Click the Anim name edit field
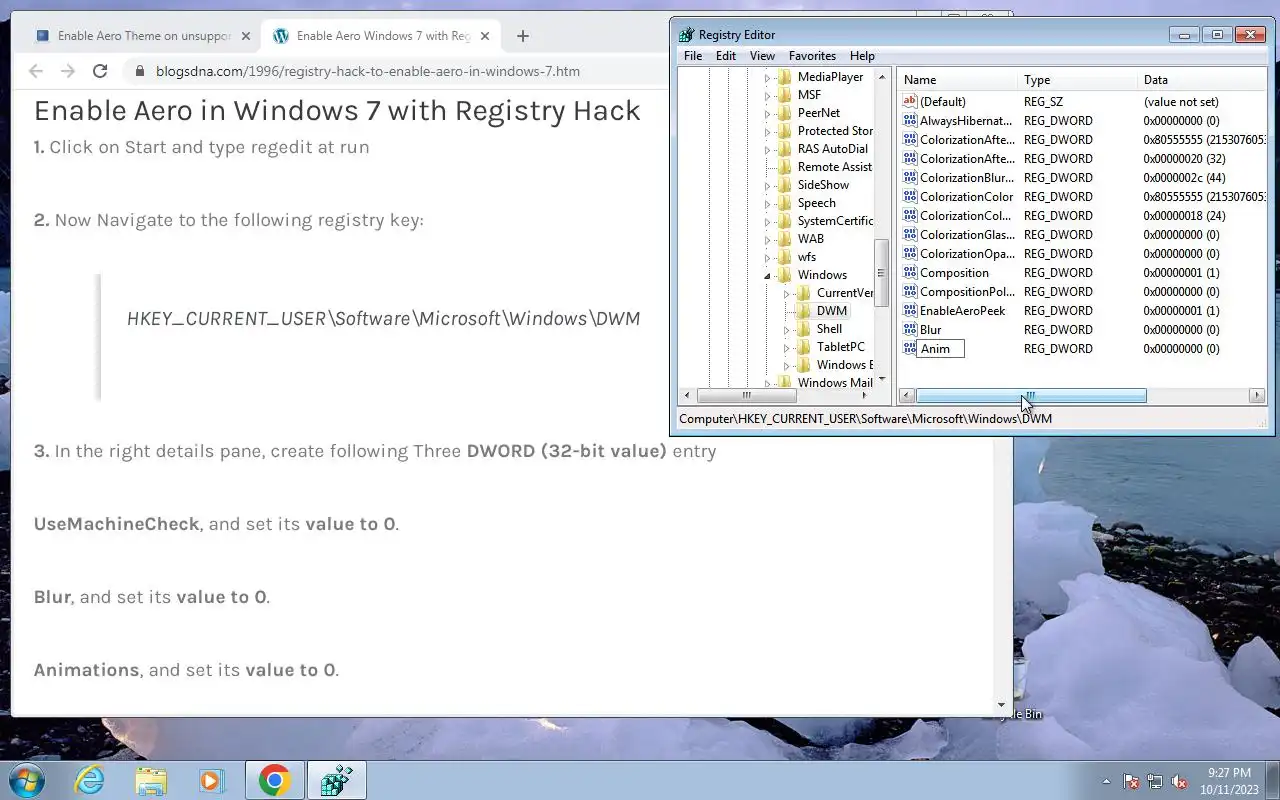1280x800 pixels. pyautogui.click(x=940, y=348)
